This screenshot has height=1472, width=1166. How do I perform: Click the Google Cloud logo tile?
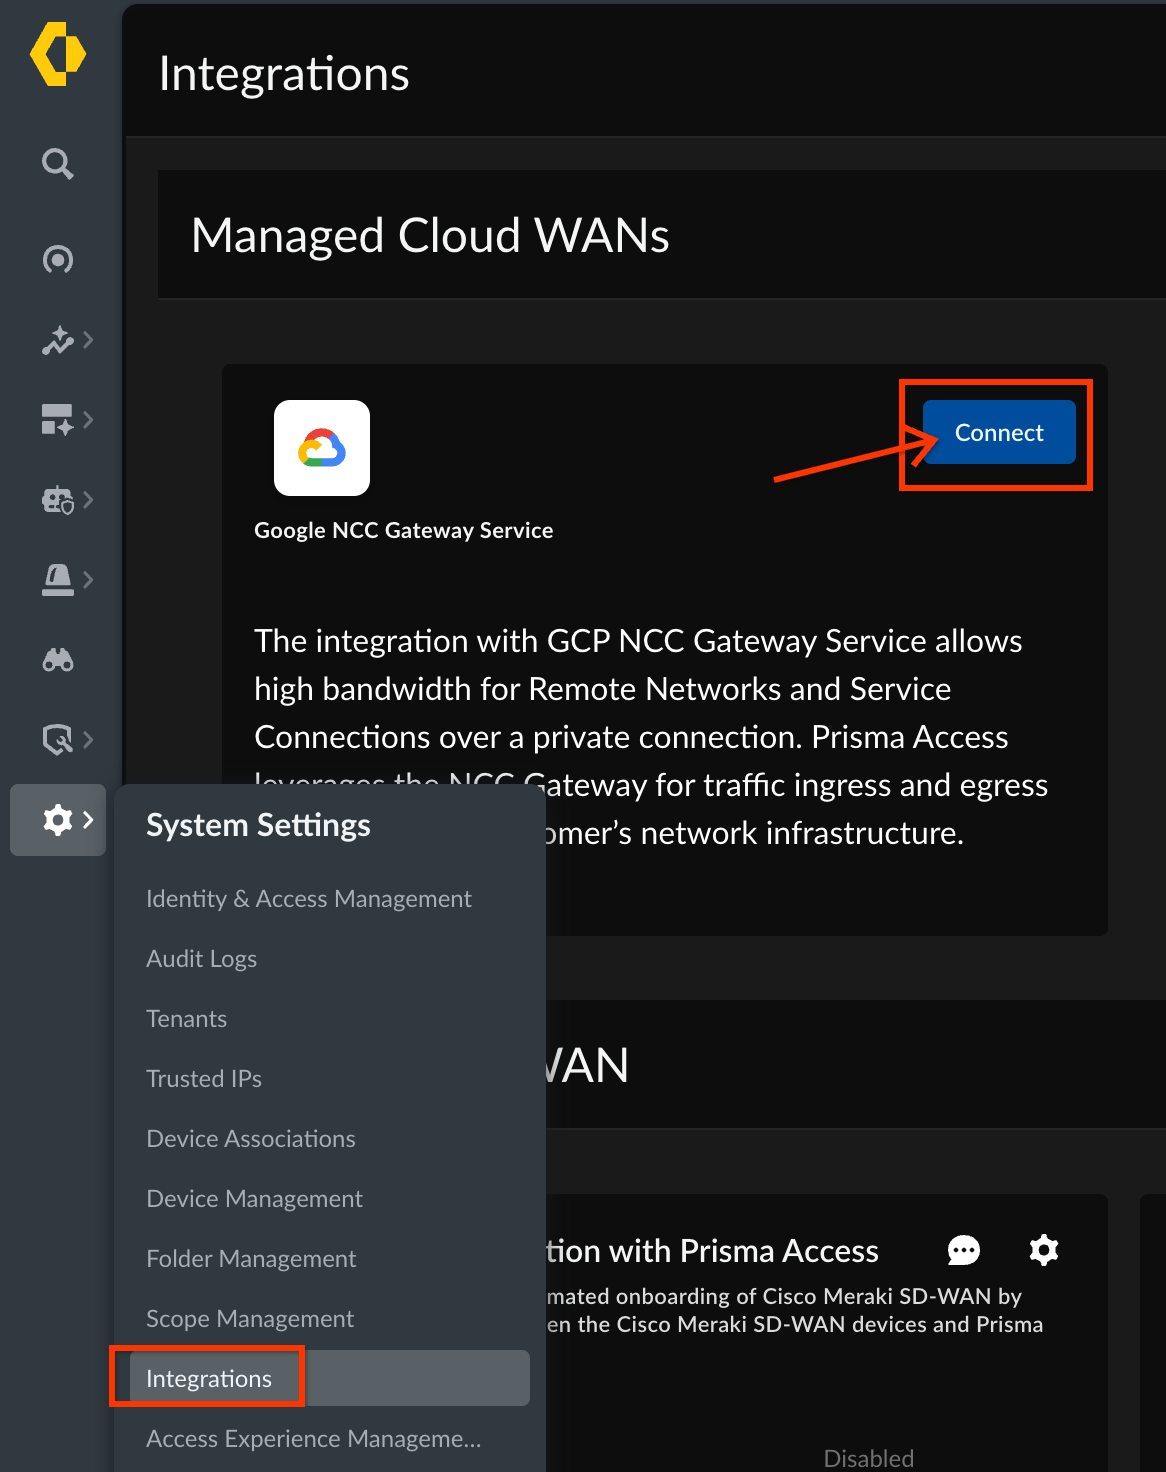pyautogui.click(x=322, y=448)
